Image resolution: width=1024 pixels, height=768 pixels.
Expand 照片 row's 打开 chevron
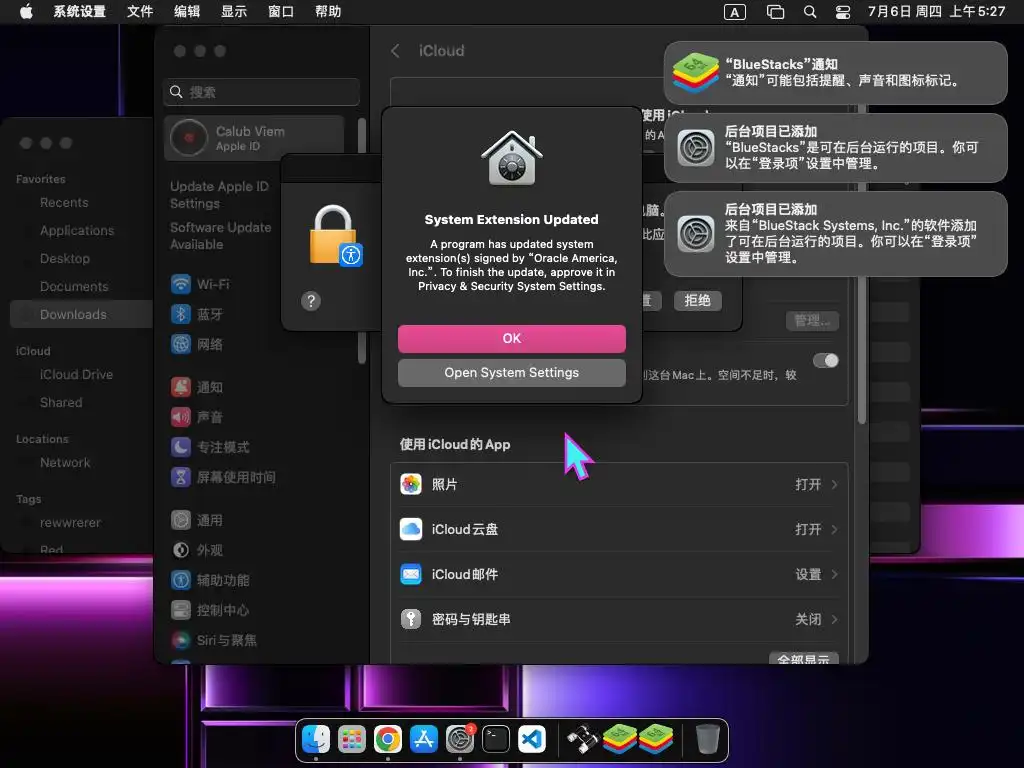[x=835, y=485]
